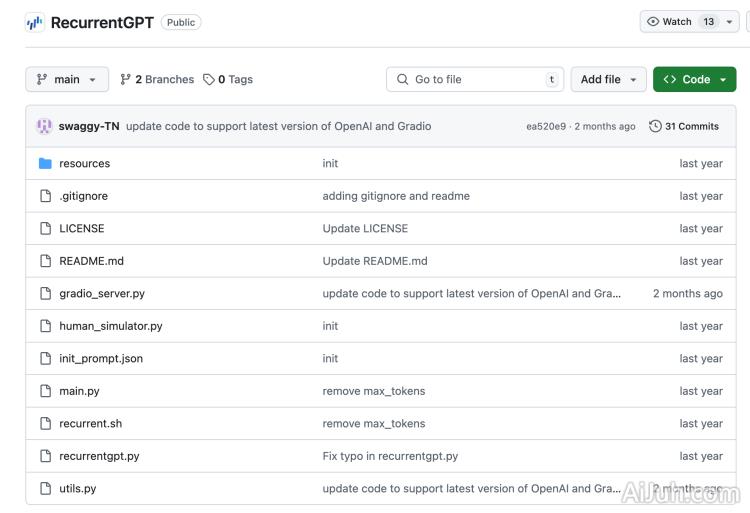Expand the Add file dropdown
The height and width of the screenshot is (513, 750).
click(608, 79)
